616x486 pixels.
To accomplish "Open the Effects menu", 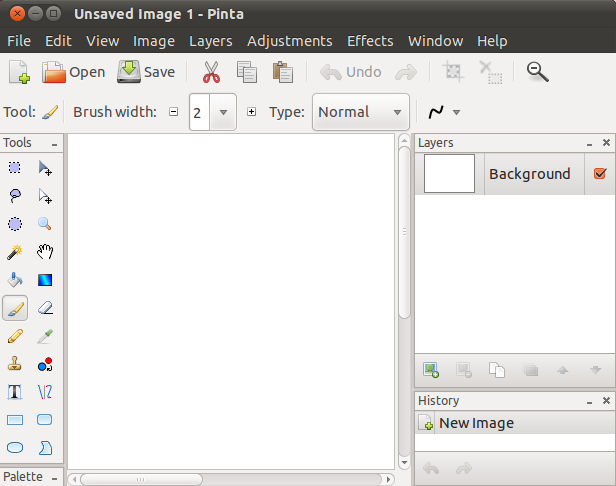I will click(370, 41).
